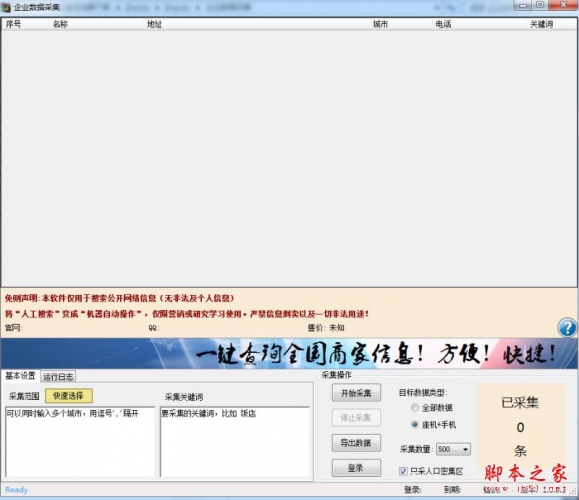
Task: Click the 采集范围 label
Action: tap(24, 396)
